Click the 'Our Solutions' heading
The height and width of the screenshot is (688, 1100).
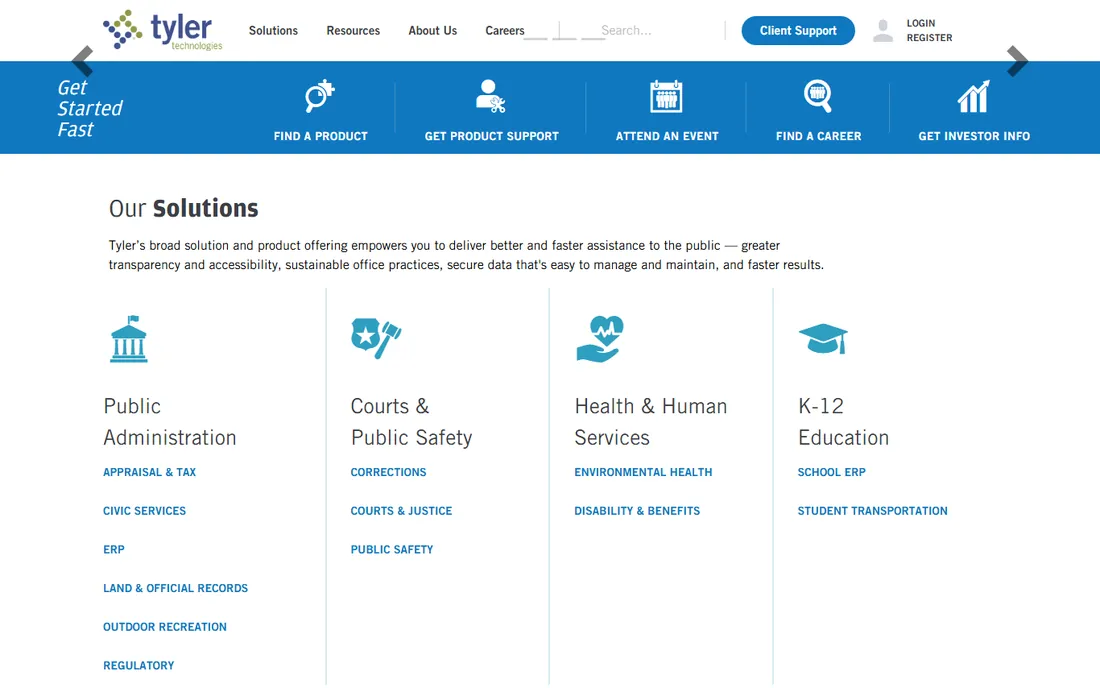[183, 208]
